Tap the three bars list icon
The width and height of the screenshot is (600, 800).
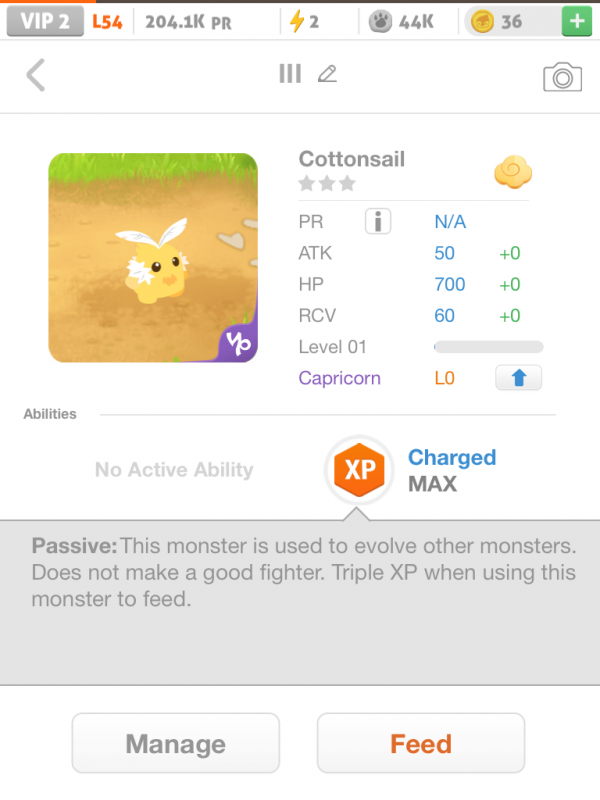pos(290,74)
